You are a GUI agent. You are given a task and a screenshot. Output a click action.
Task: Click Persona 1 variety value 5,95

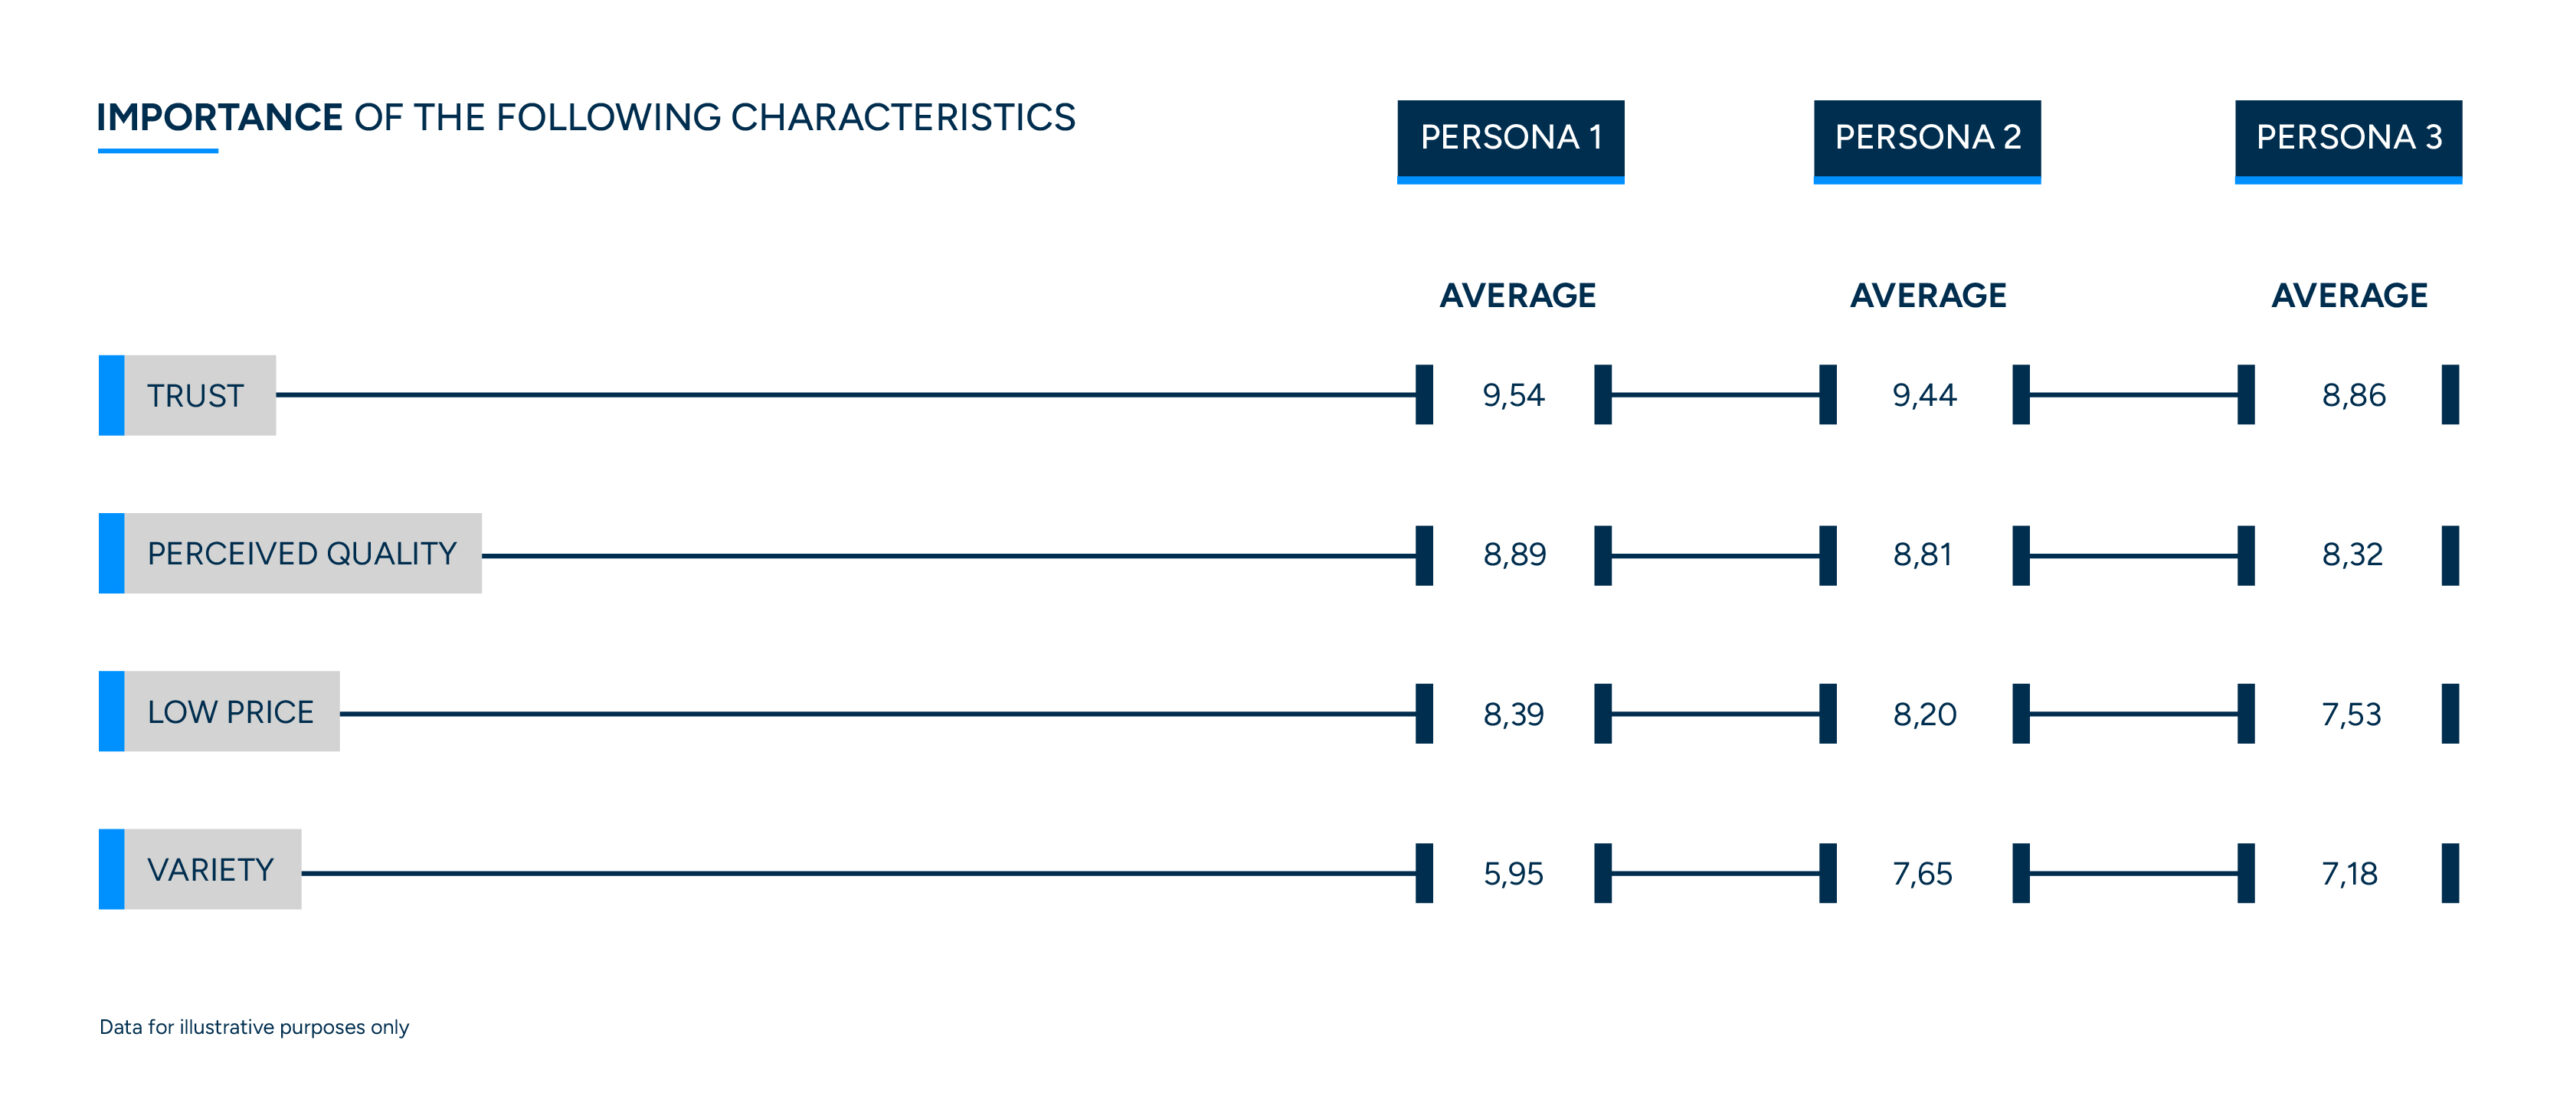tap(1513, 875)
